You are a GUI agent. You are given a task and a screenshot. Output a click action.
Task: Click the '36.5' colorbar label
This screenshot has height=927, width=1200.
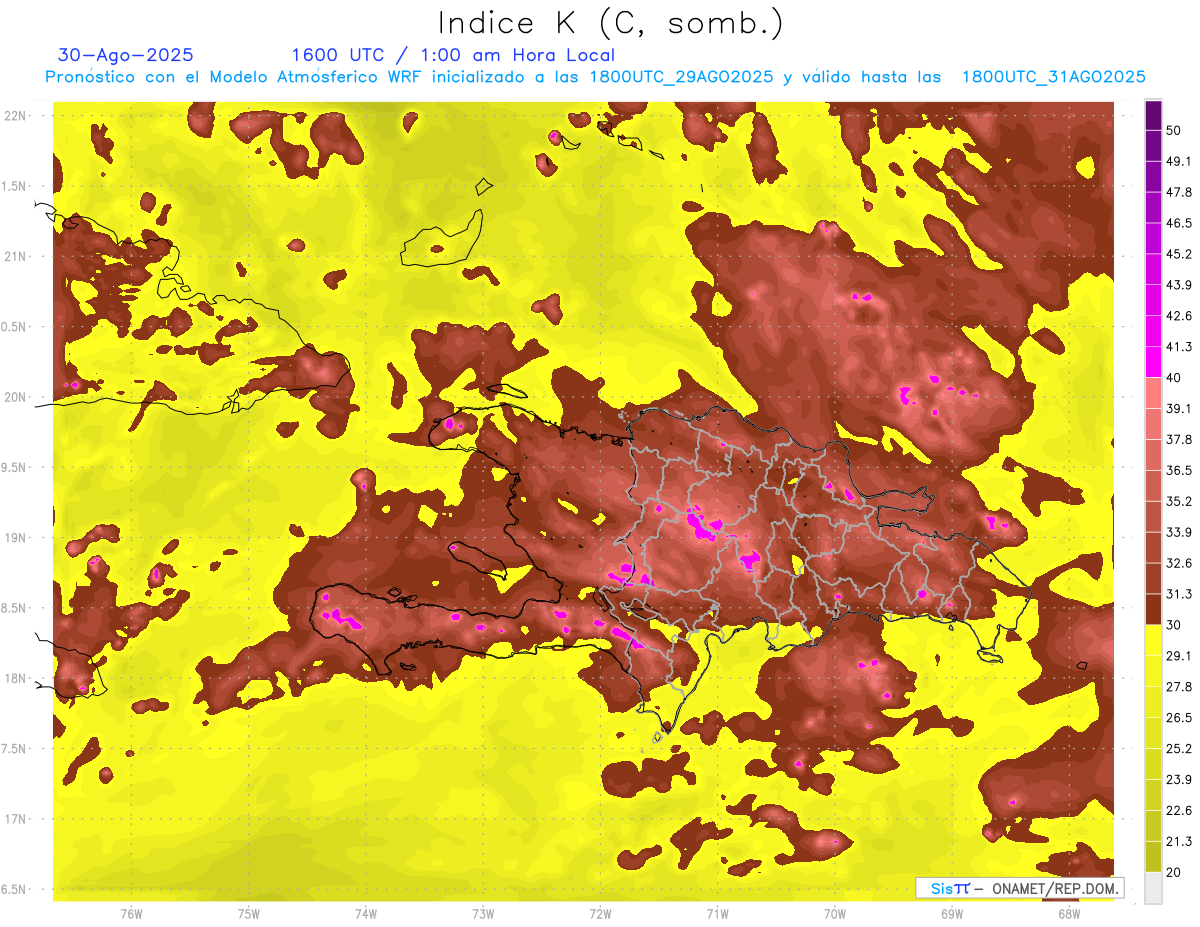tap(1178, 470)
